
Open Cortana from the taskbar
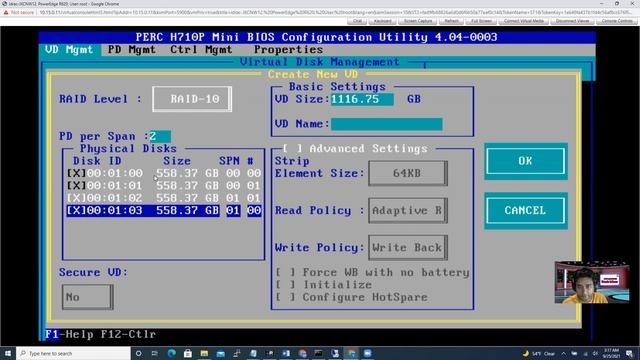139,353
